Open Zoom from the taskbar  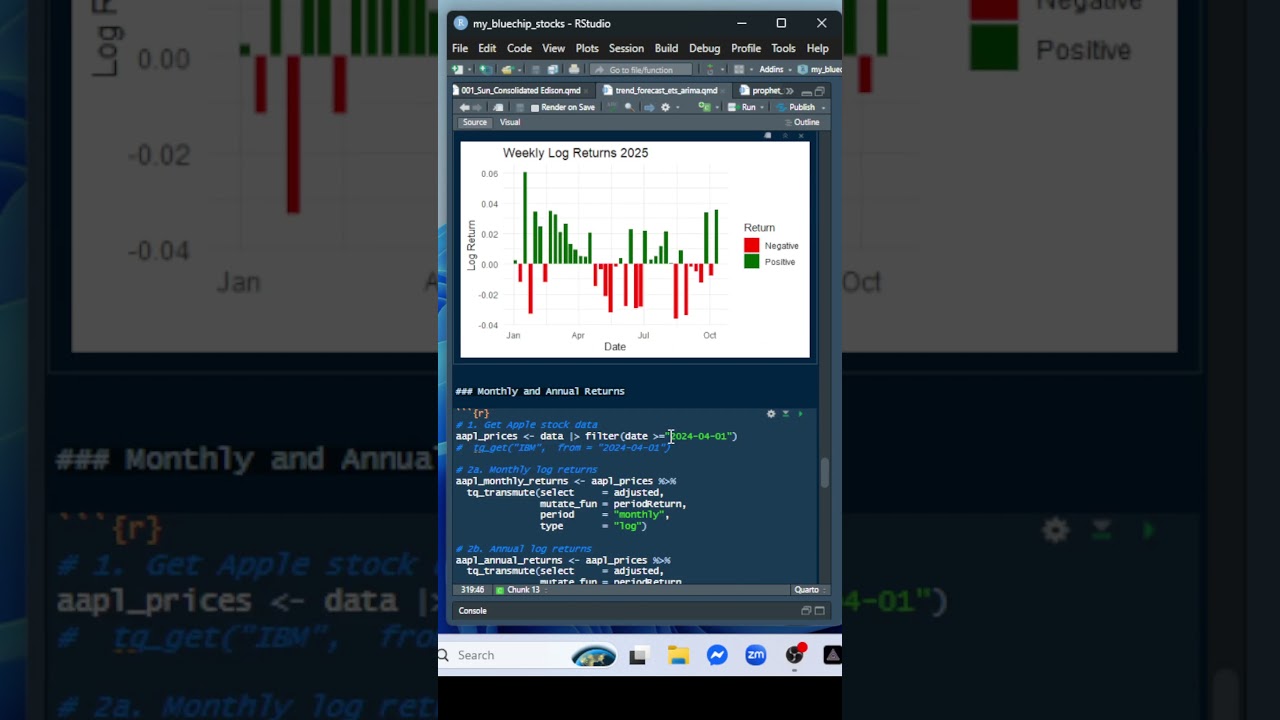click(756, 655)
